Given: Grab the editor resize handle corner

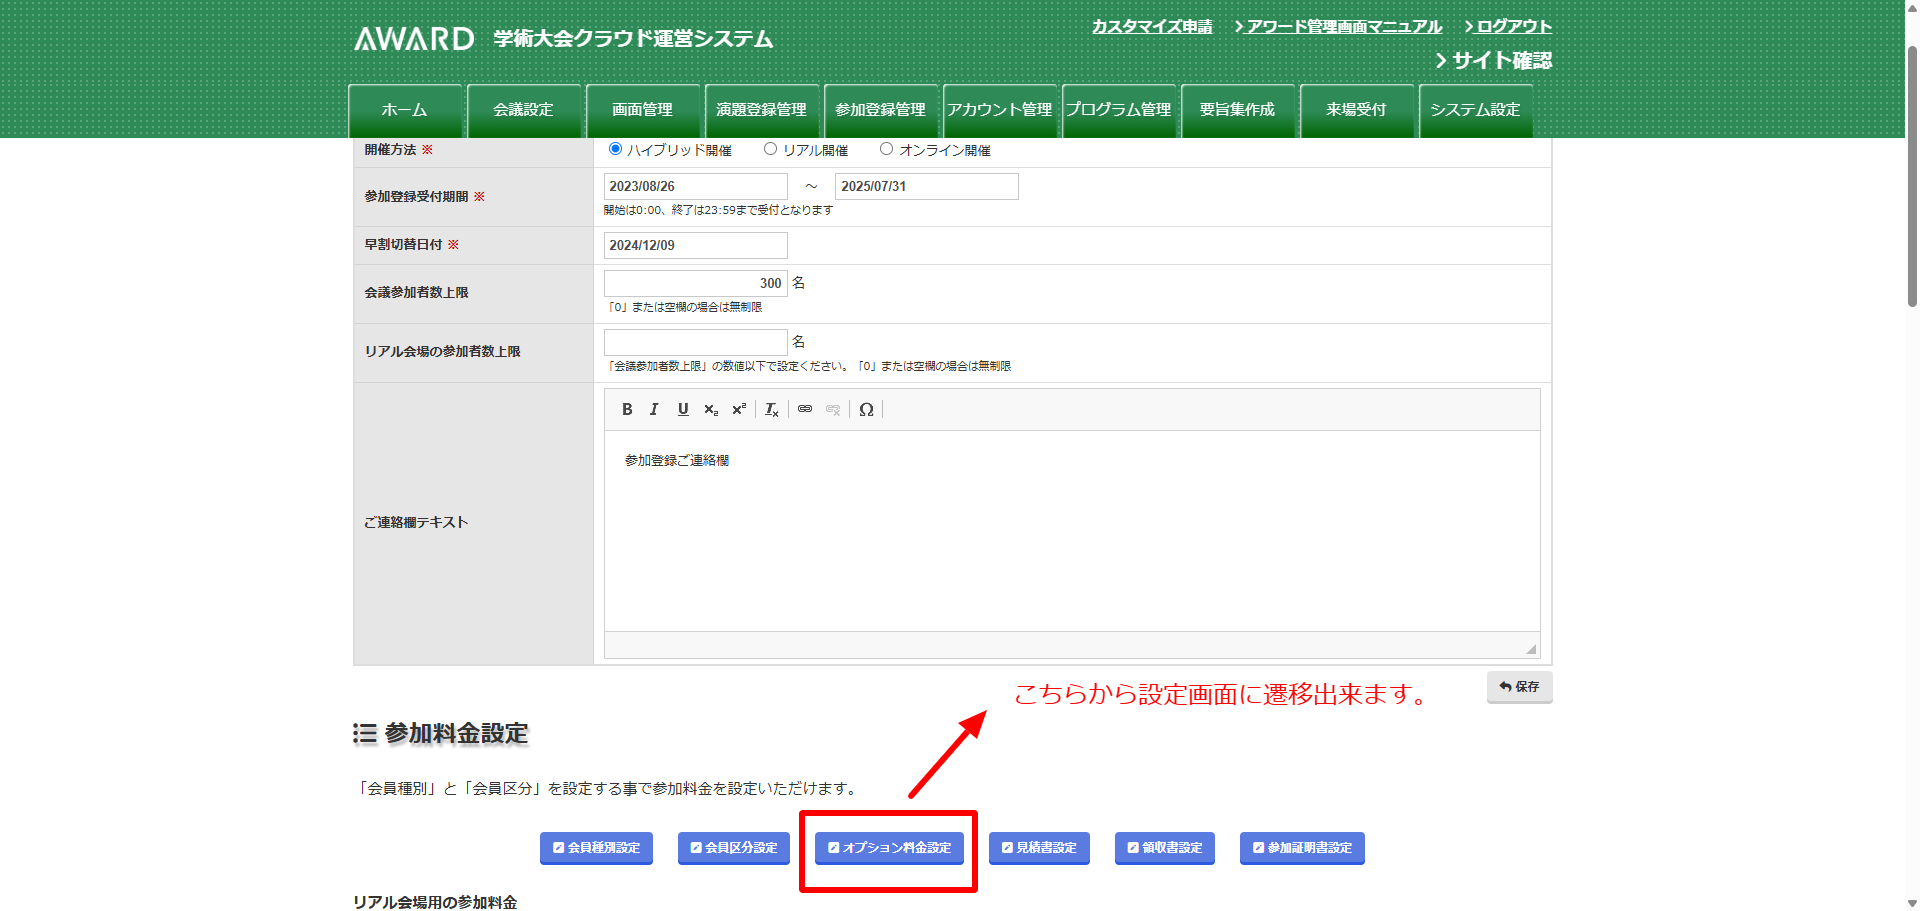Looking at the screenshot, I should [x=1530, y=649].
